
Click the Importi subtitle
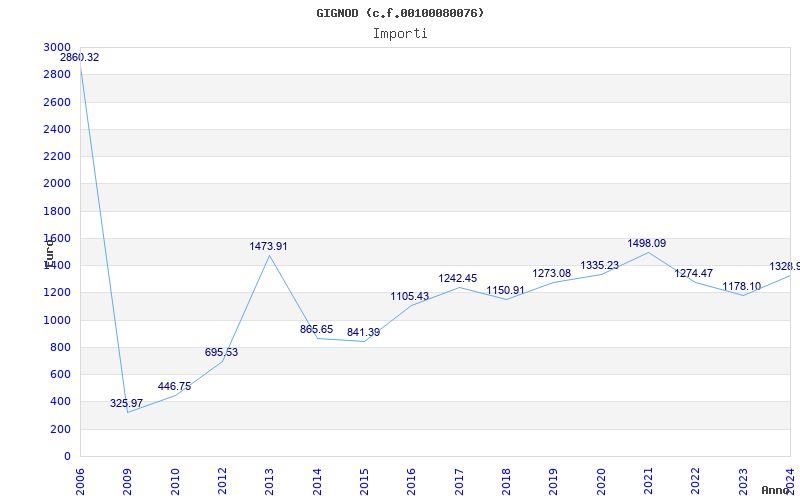tap(400, 34)
